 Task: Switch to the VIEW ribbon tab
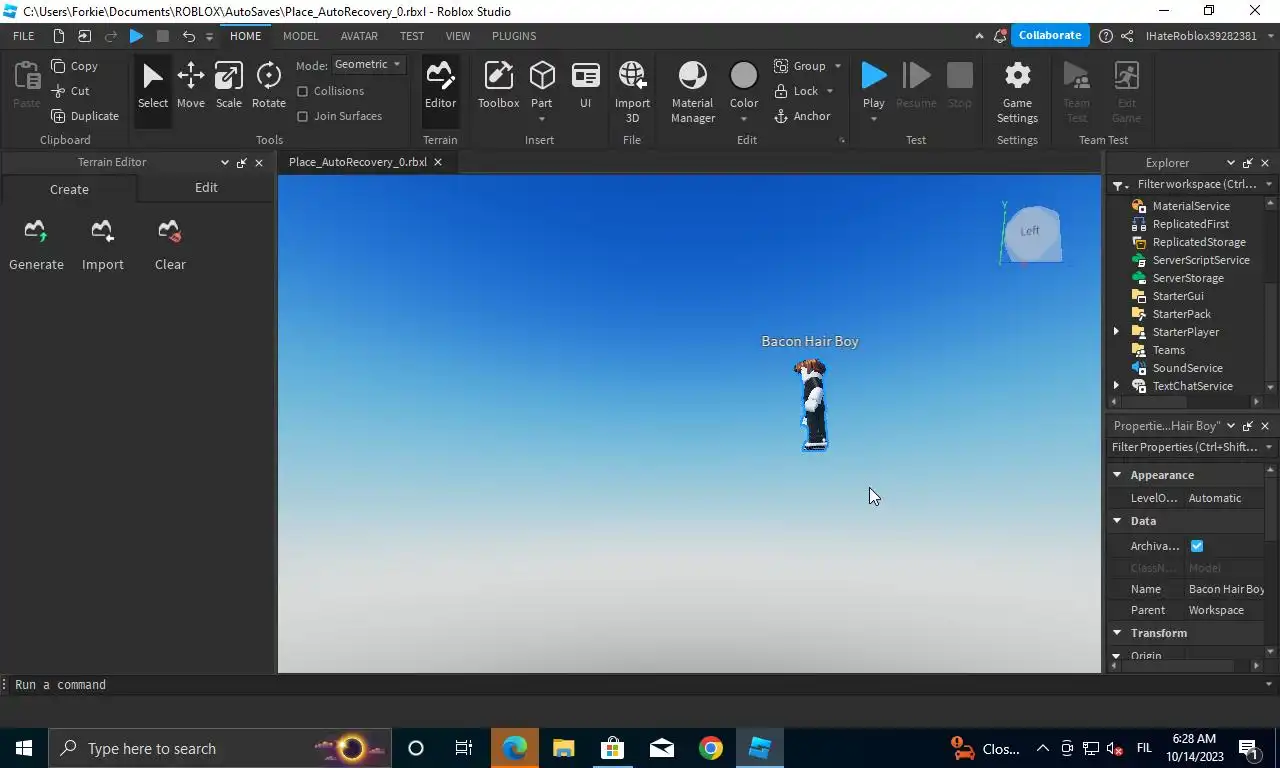[458, 36]
